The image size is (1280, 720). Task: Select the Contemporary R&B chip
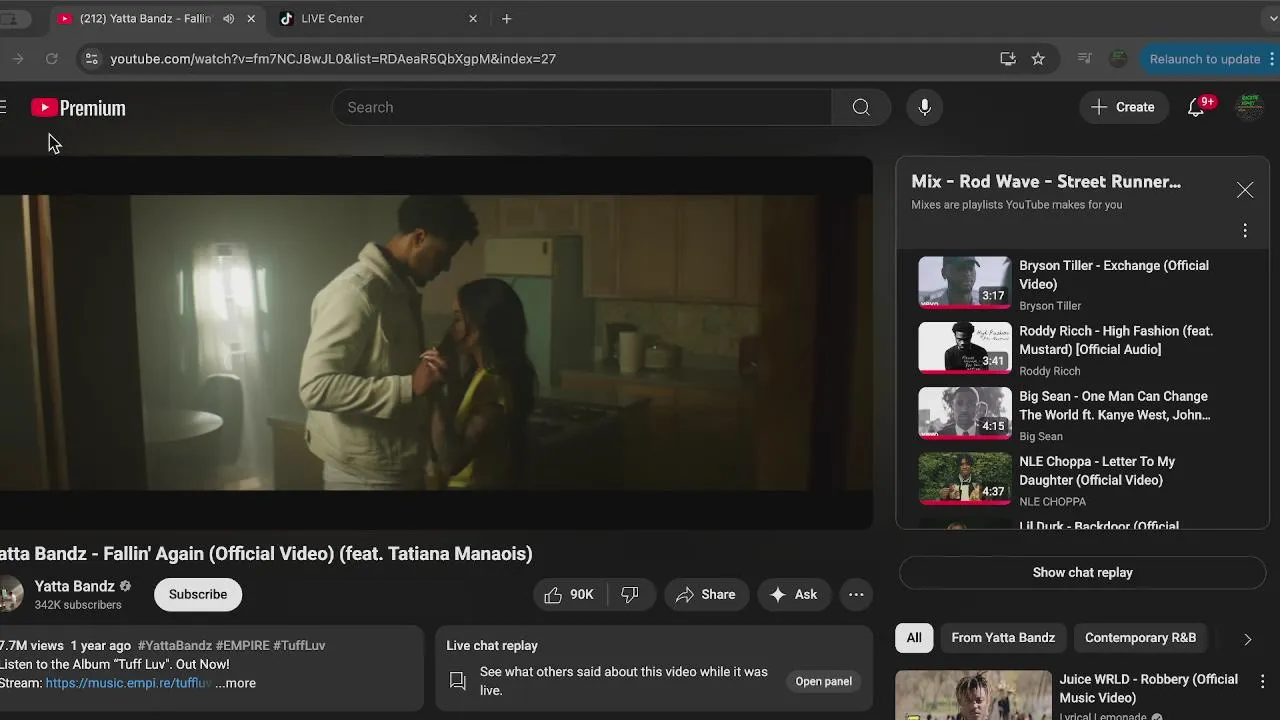(1140, 638)
